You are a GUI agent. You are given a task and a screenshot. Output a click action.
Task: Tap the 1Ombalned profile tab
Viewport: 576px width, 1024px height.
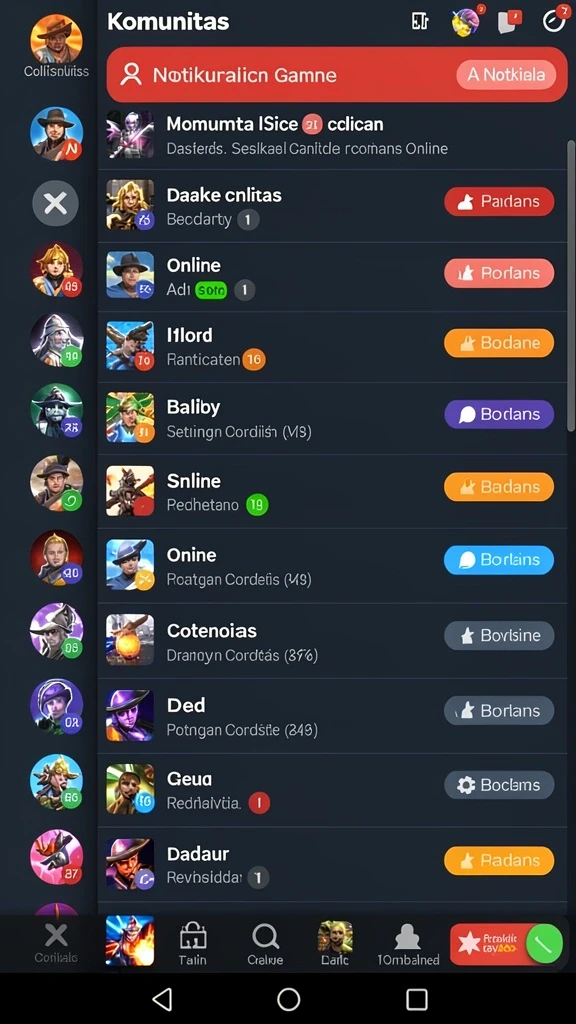pos(408,945)
